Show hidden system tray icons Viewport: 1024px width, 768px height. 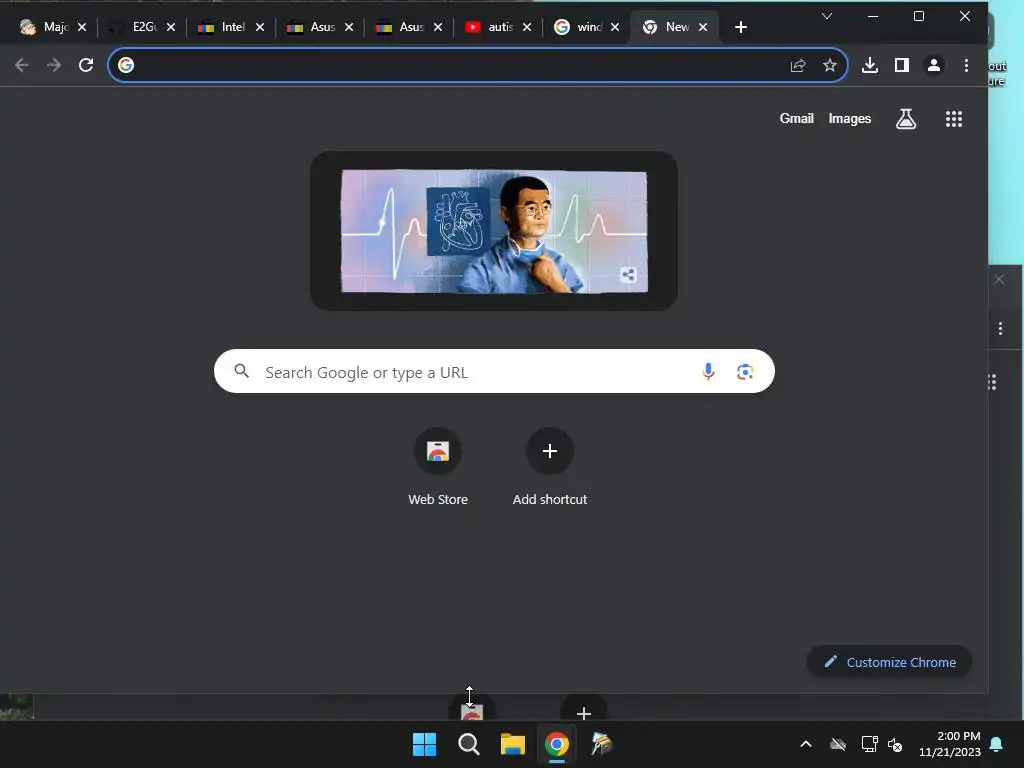[806, 744]
